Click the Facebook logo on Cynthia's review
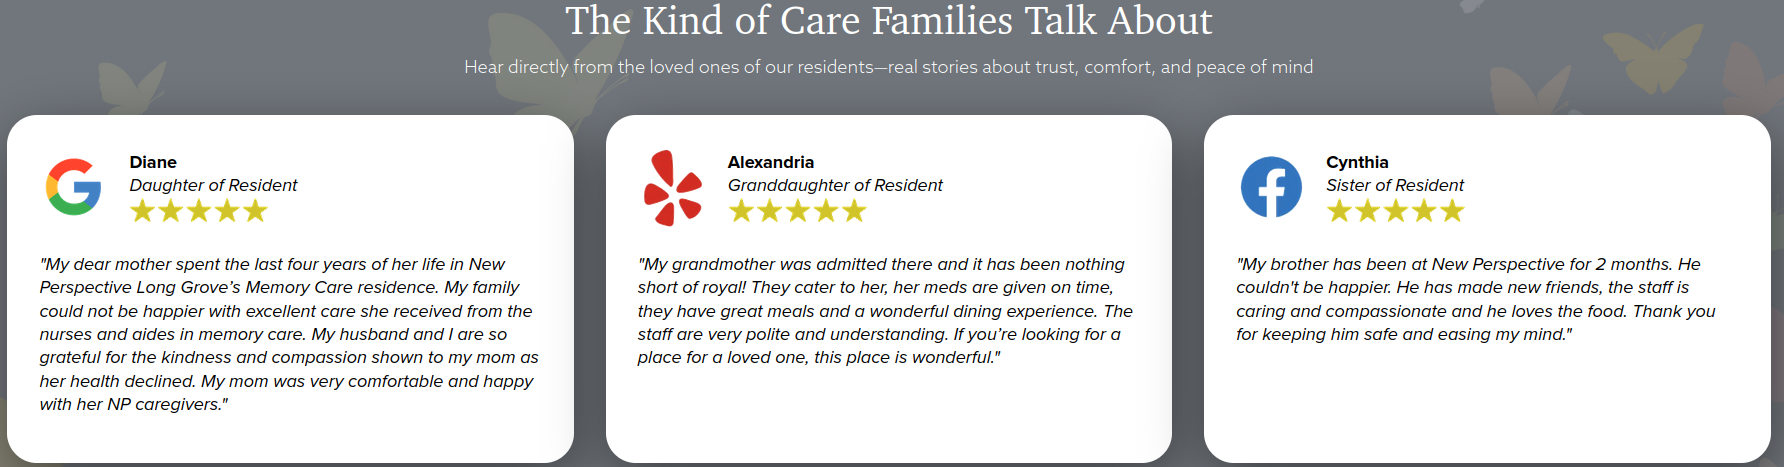The width and height of the screenshot is (1784, 467). 1271,187
